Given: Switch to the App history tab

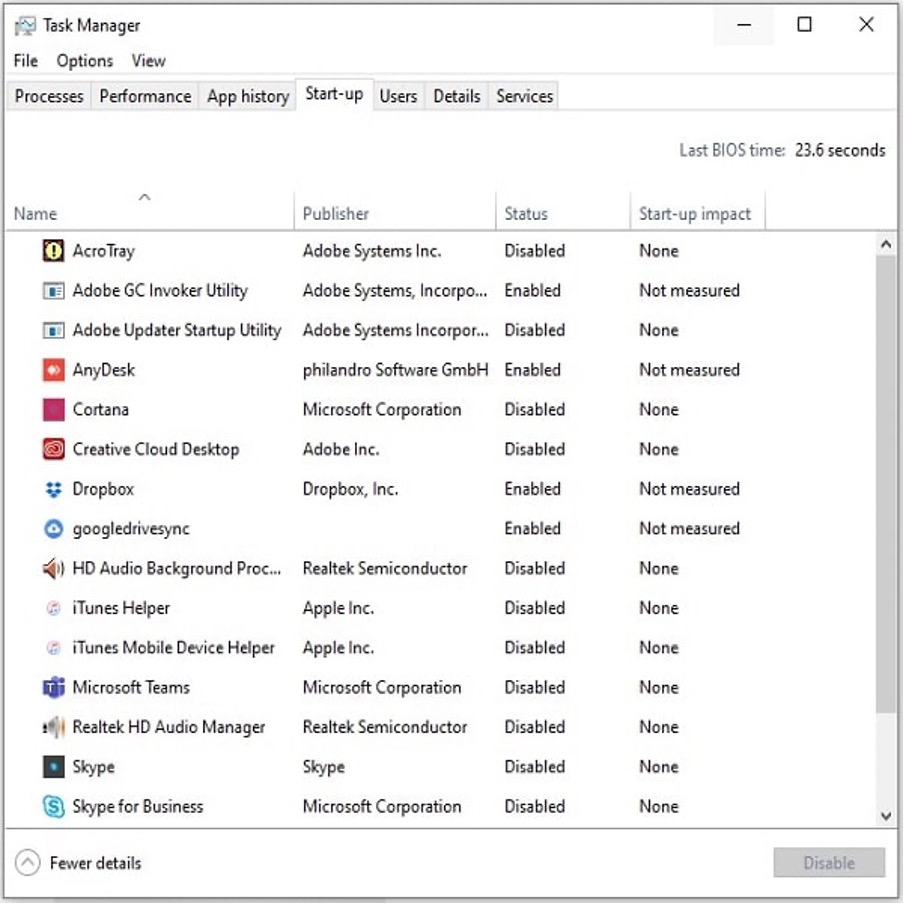Looking at the screenshot, I should [248, 96].
